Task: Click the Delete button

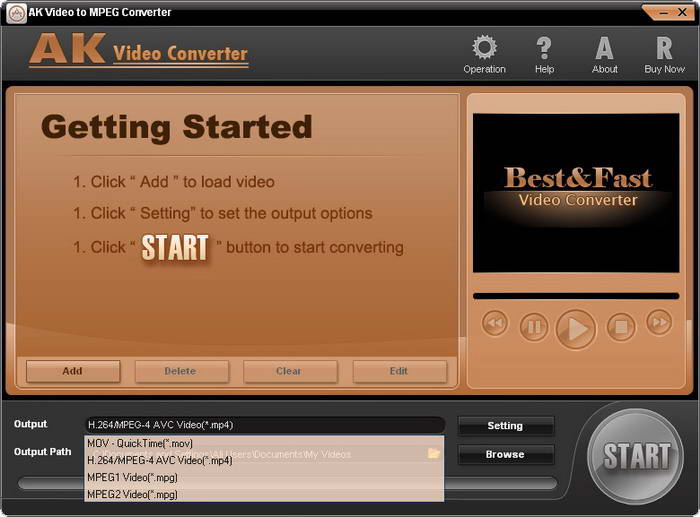Action: tap(182, 371)
